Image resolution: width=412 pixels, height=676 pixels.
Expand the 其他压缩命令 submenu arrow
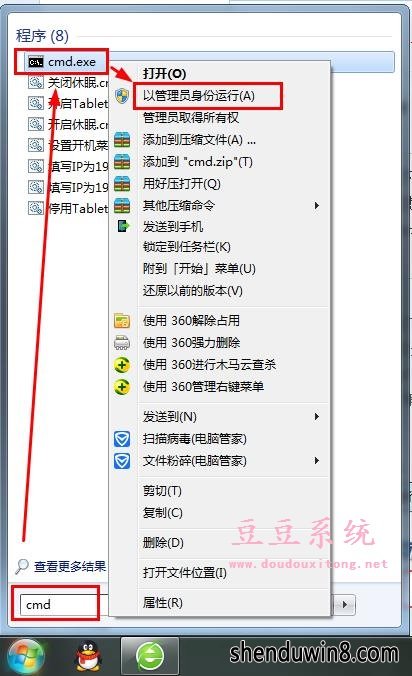pyautogui.click(x=317, y=205)
